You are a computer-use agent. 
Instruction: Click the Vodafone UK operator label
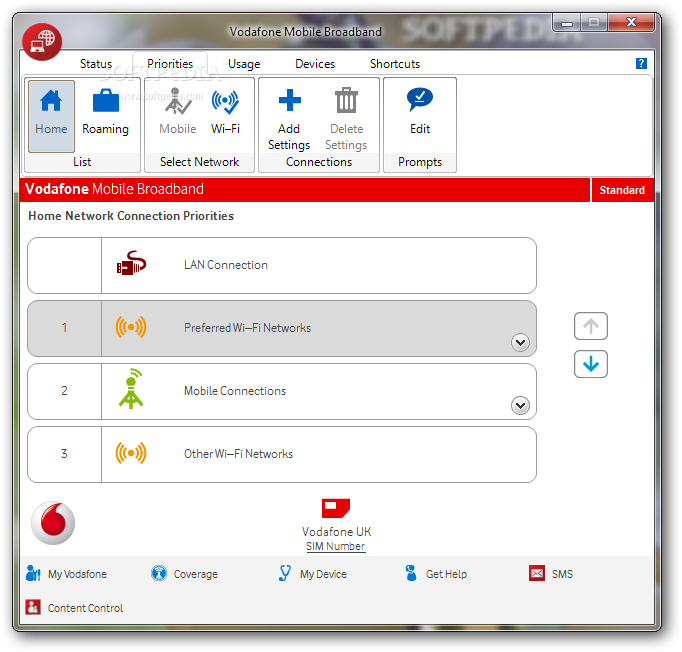(x=336, y=532)
